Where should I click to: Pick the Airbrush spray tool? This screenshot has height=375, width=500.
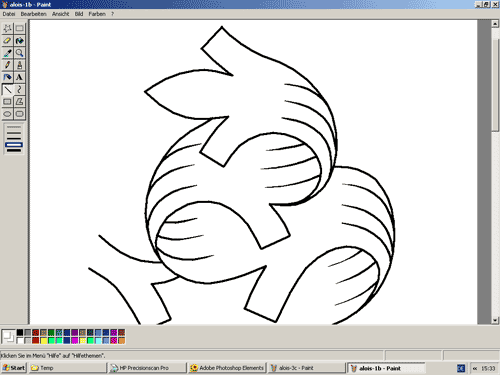(7, 77)
